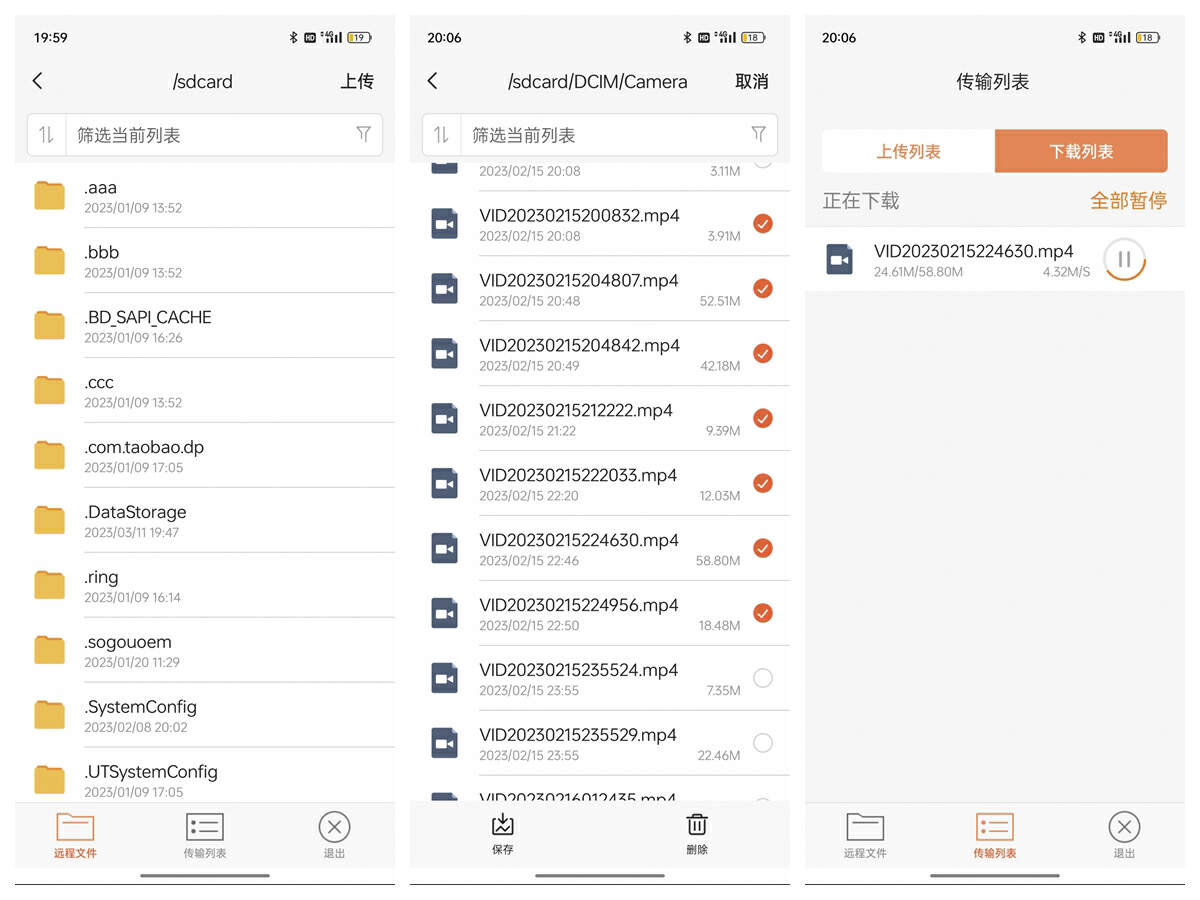This screenshot has width=1200, height=900.
Task: Click the 52.51M file size
Action: pos(720,301)
